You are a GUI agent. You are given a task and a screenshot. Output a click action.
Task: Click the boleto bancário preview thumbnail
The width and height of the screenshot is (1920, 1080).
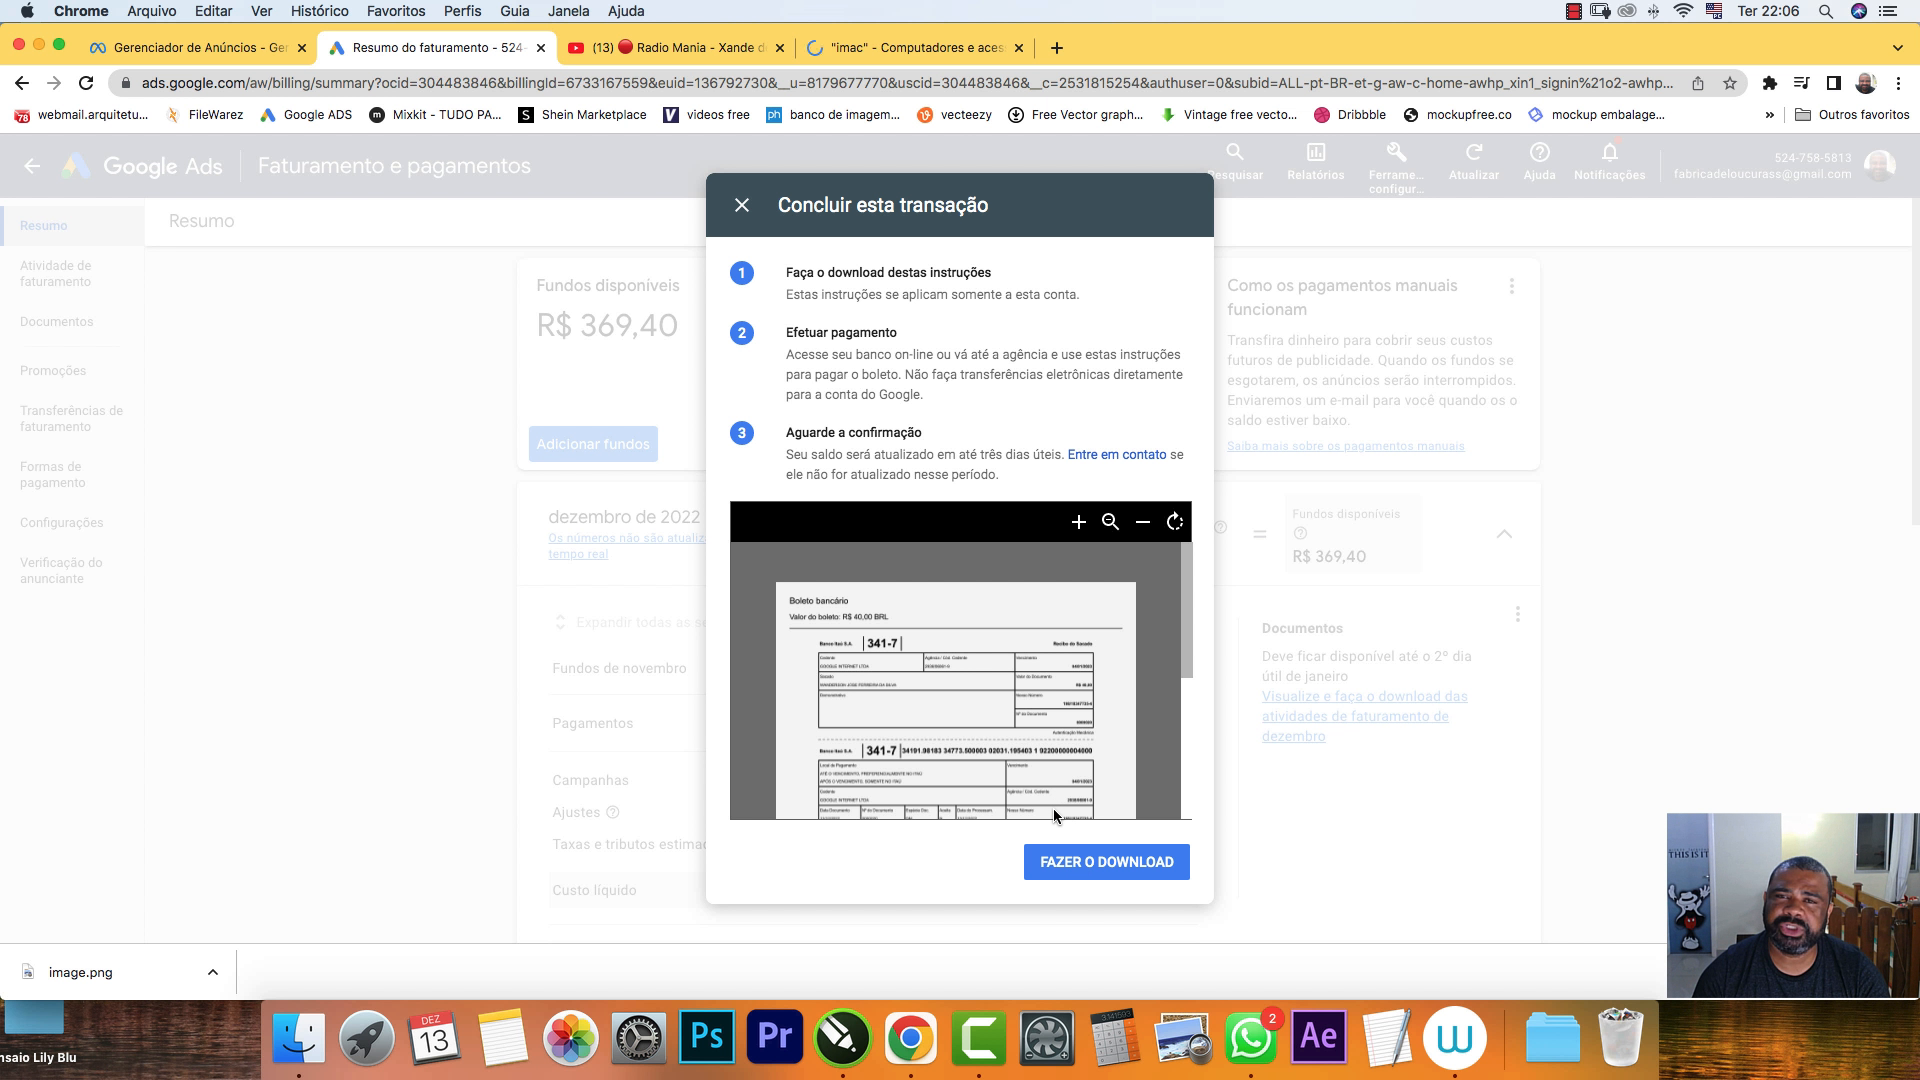pos(955,700)
